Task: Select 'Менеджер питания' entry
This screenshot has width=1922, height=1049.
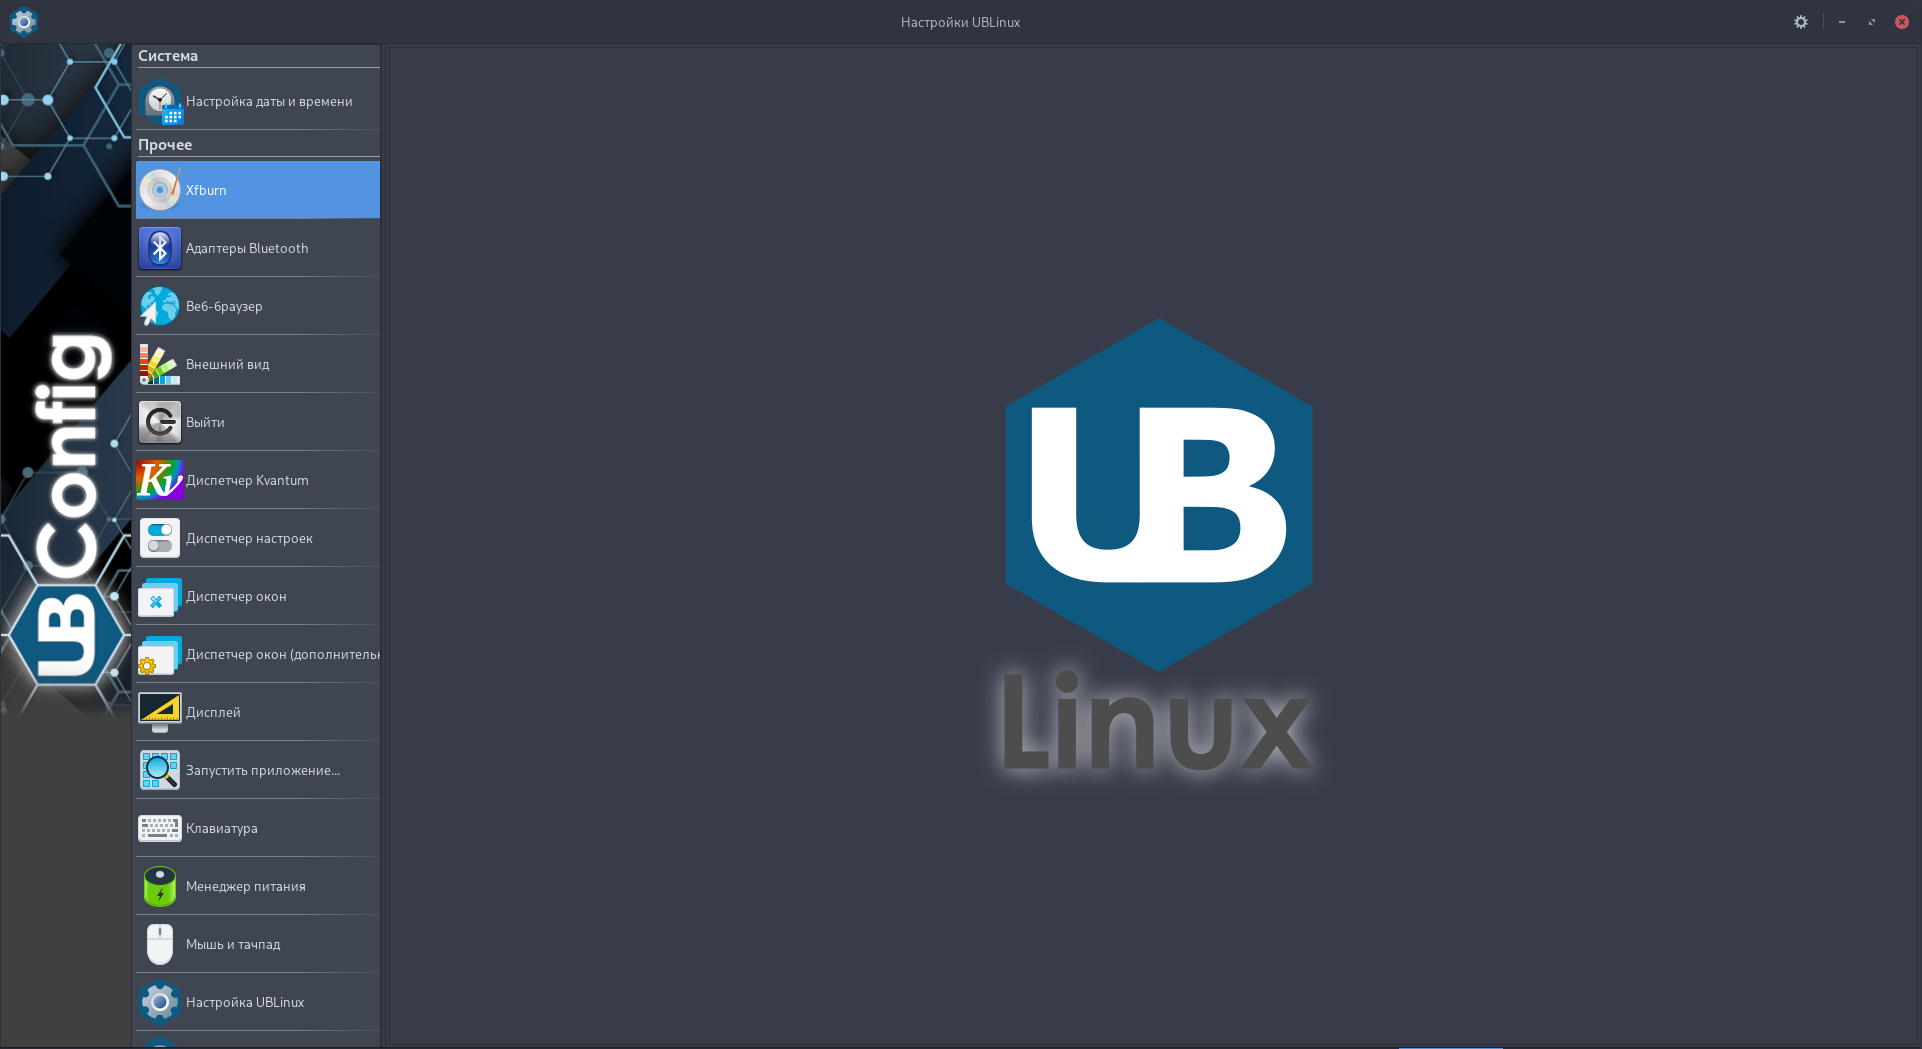Action: (x=258, y=886)
